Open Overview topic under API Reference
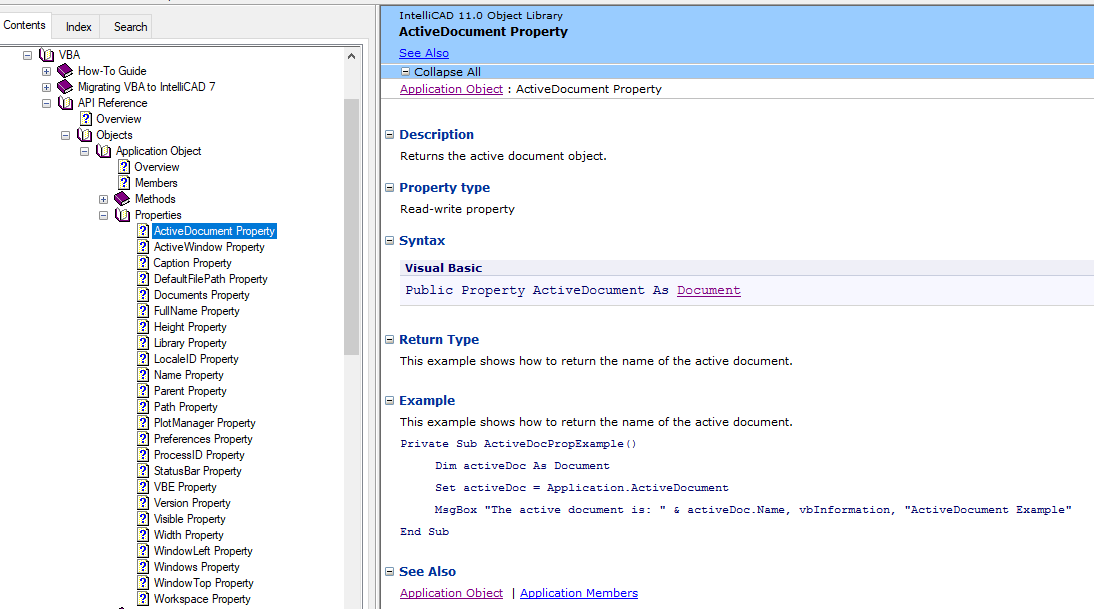Viewport: 1094px width, 609px height. (x=119, y=119)
